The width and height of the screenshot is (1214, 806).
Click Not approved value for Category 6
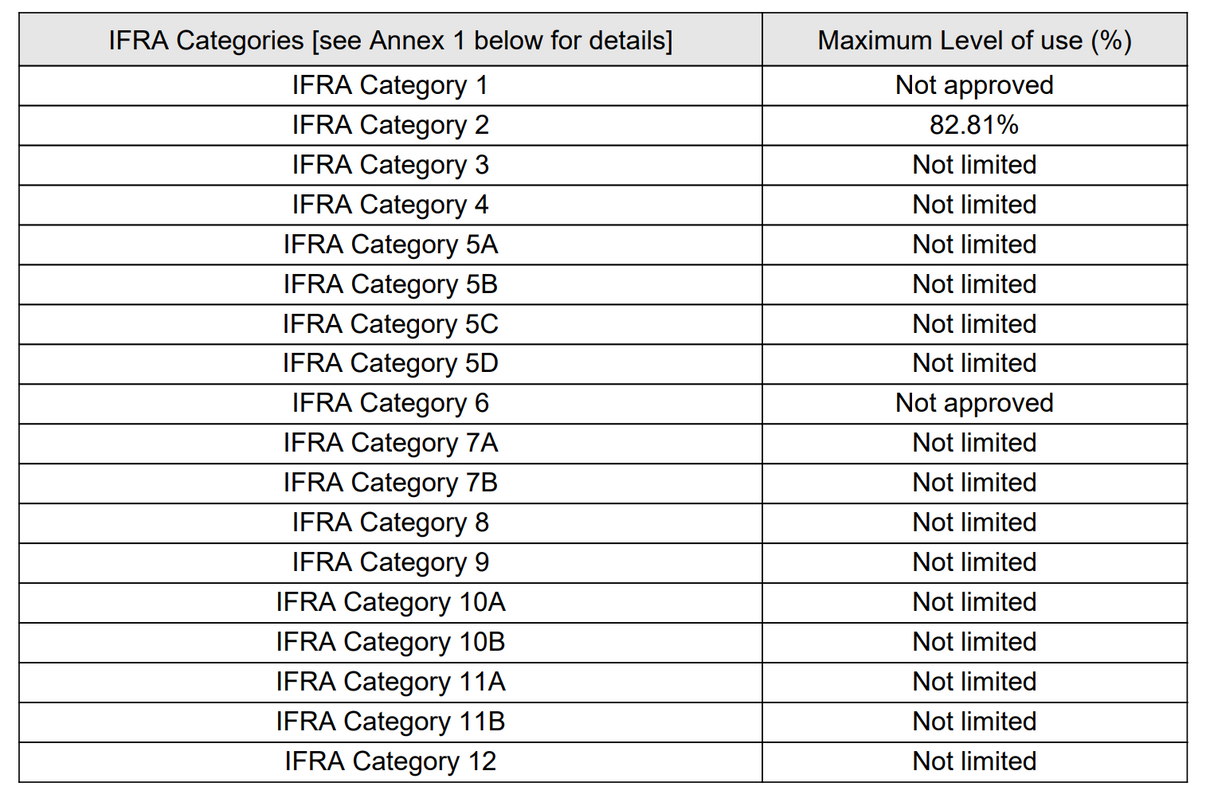click(974, 403)
